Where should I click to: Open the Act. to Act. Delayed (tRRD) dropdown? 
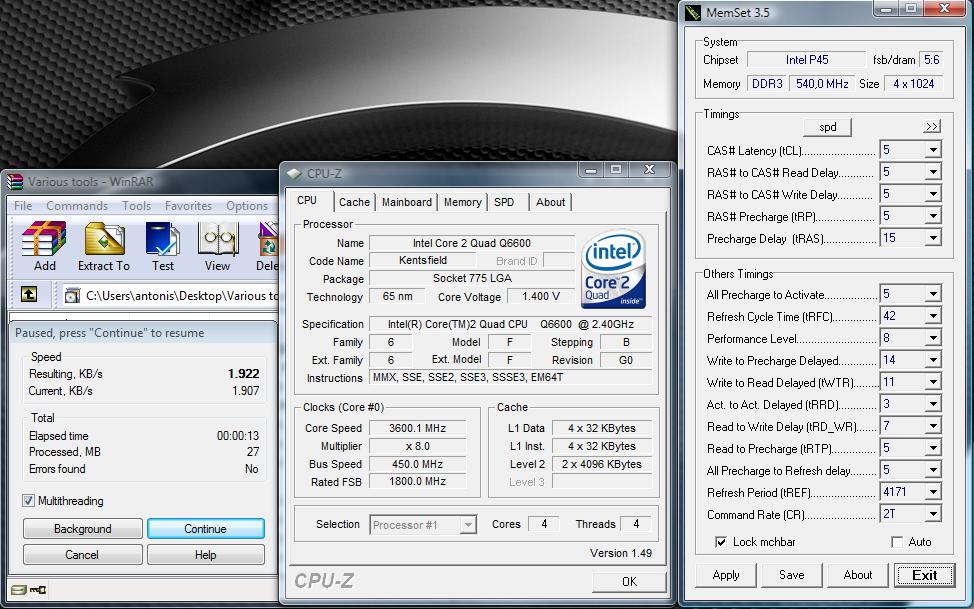932,405
